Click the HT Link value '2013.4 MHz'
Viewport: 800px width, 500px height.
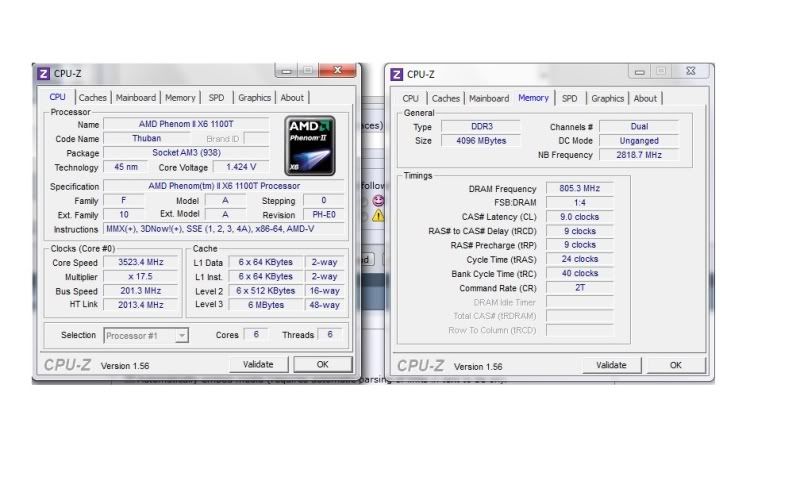[141, 305]
